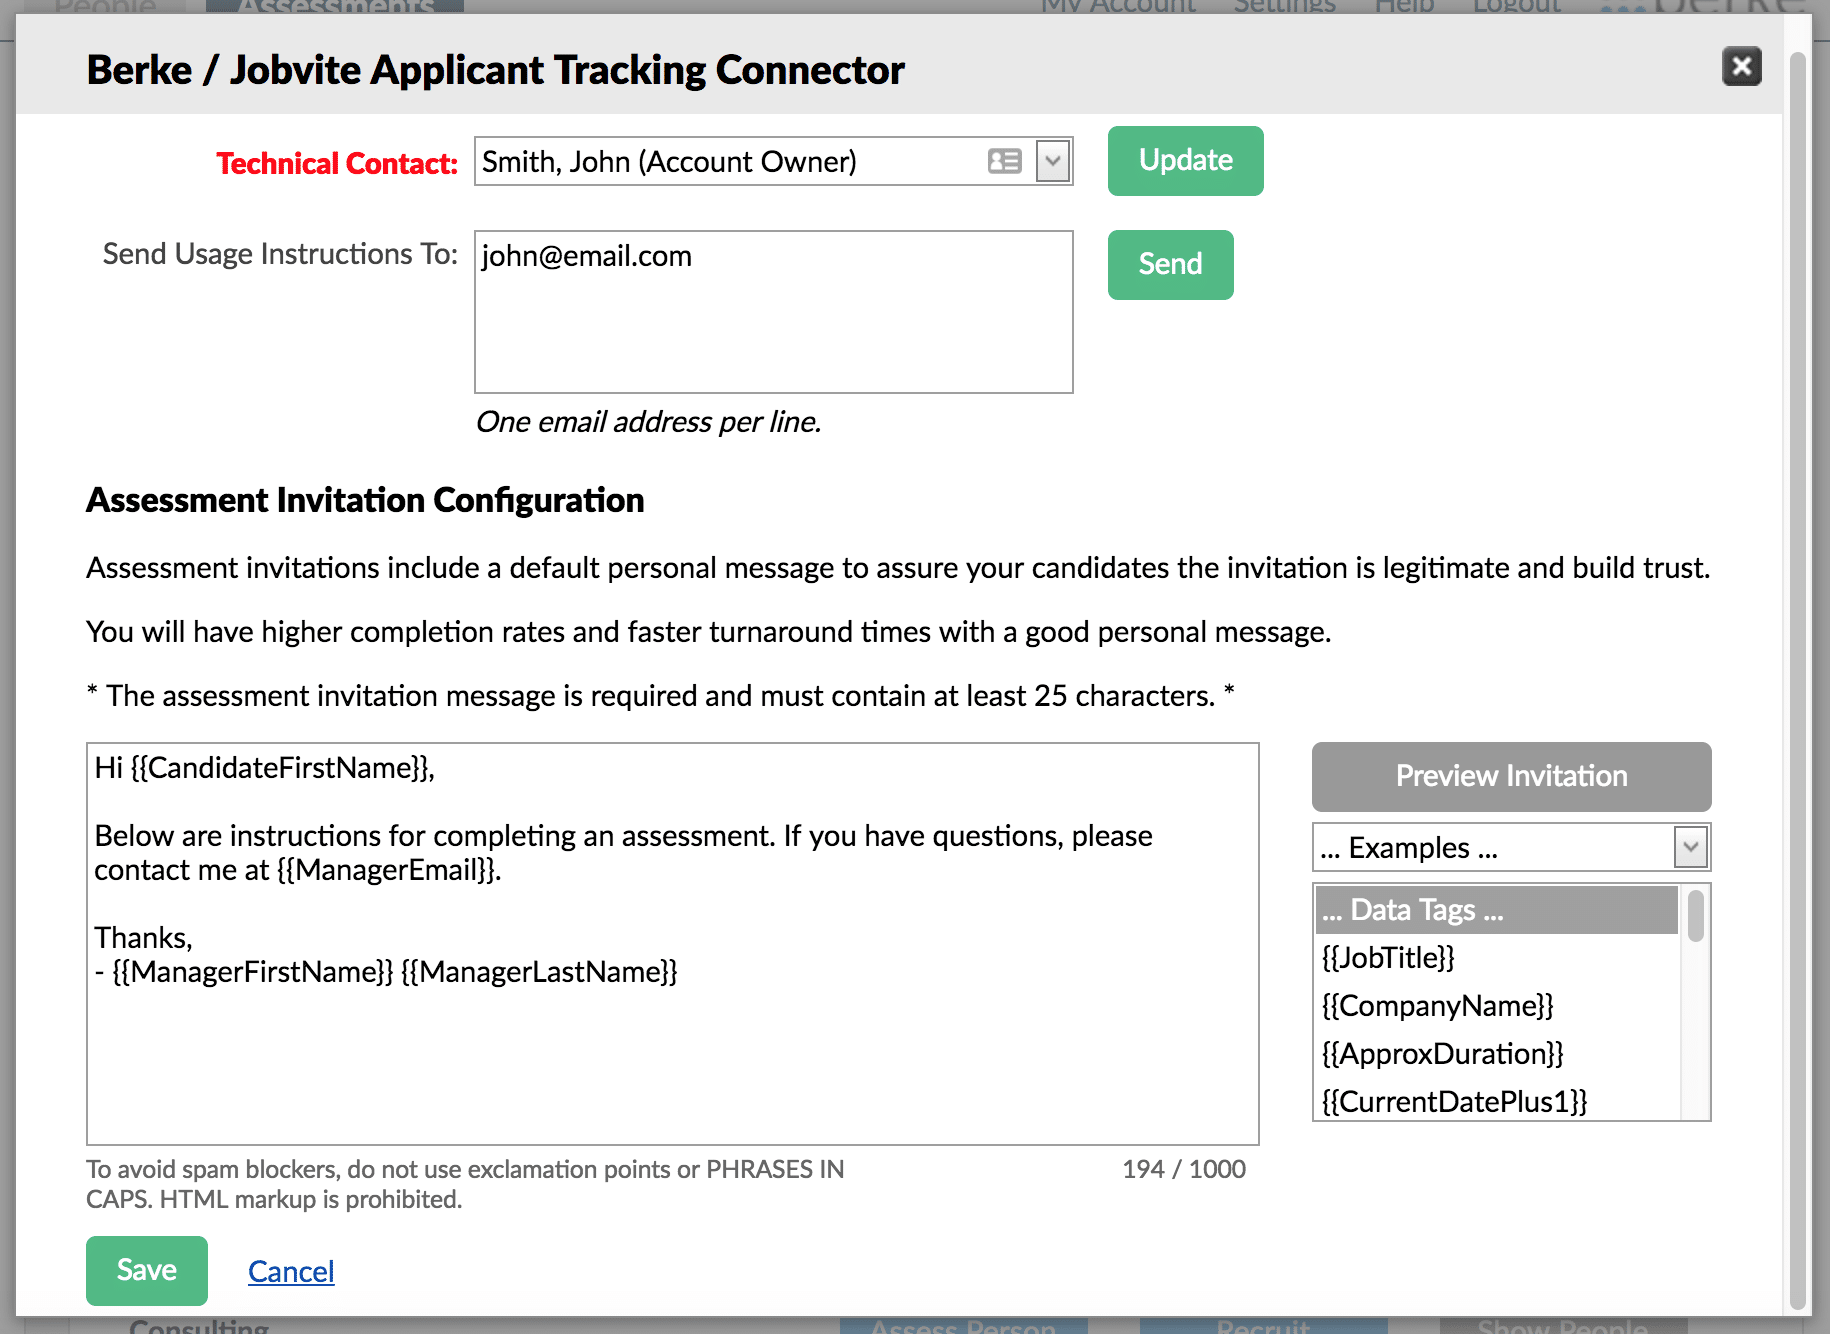Click the Send button for usage instructions
Screen dimensions: 1830x1334
(1169, 264)
